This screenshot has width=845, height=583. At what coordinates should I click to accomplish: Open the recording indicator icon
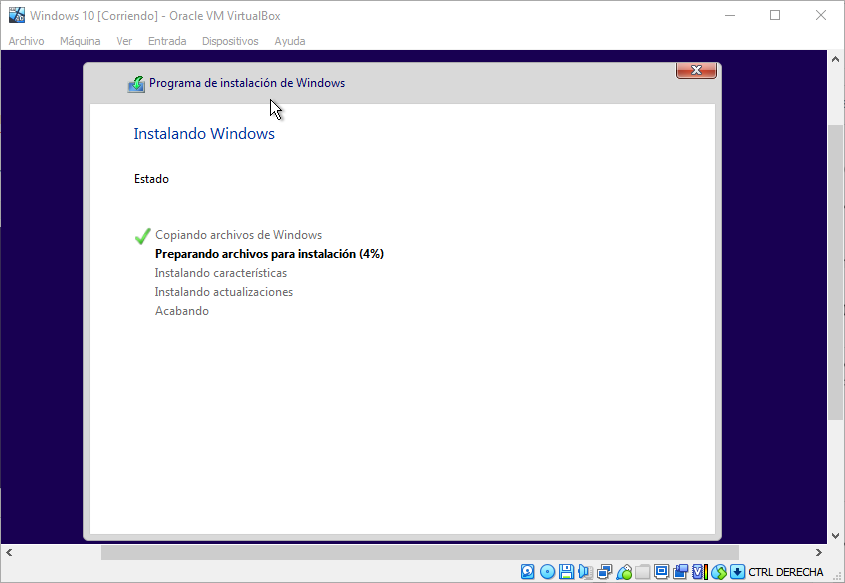point(681,572)
